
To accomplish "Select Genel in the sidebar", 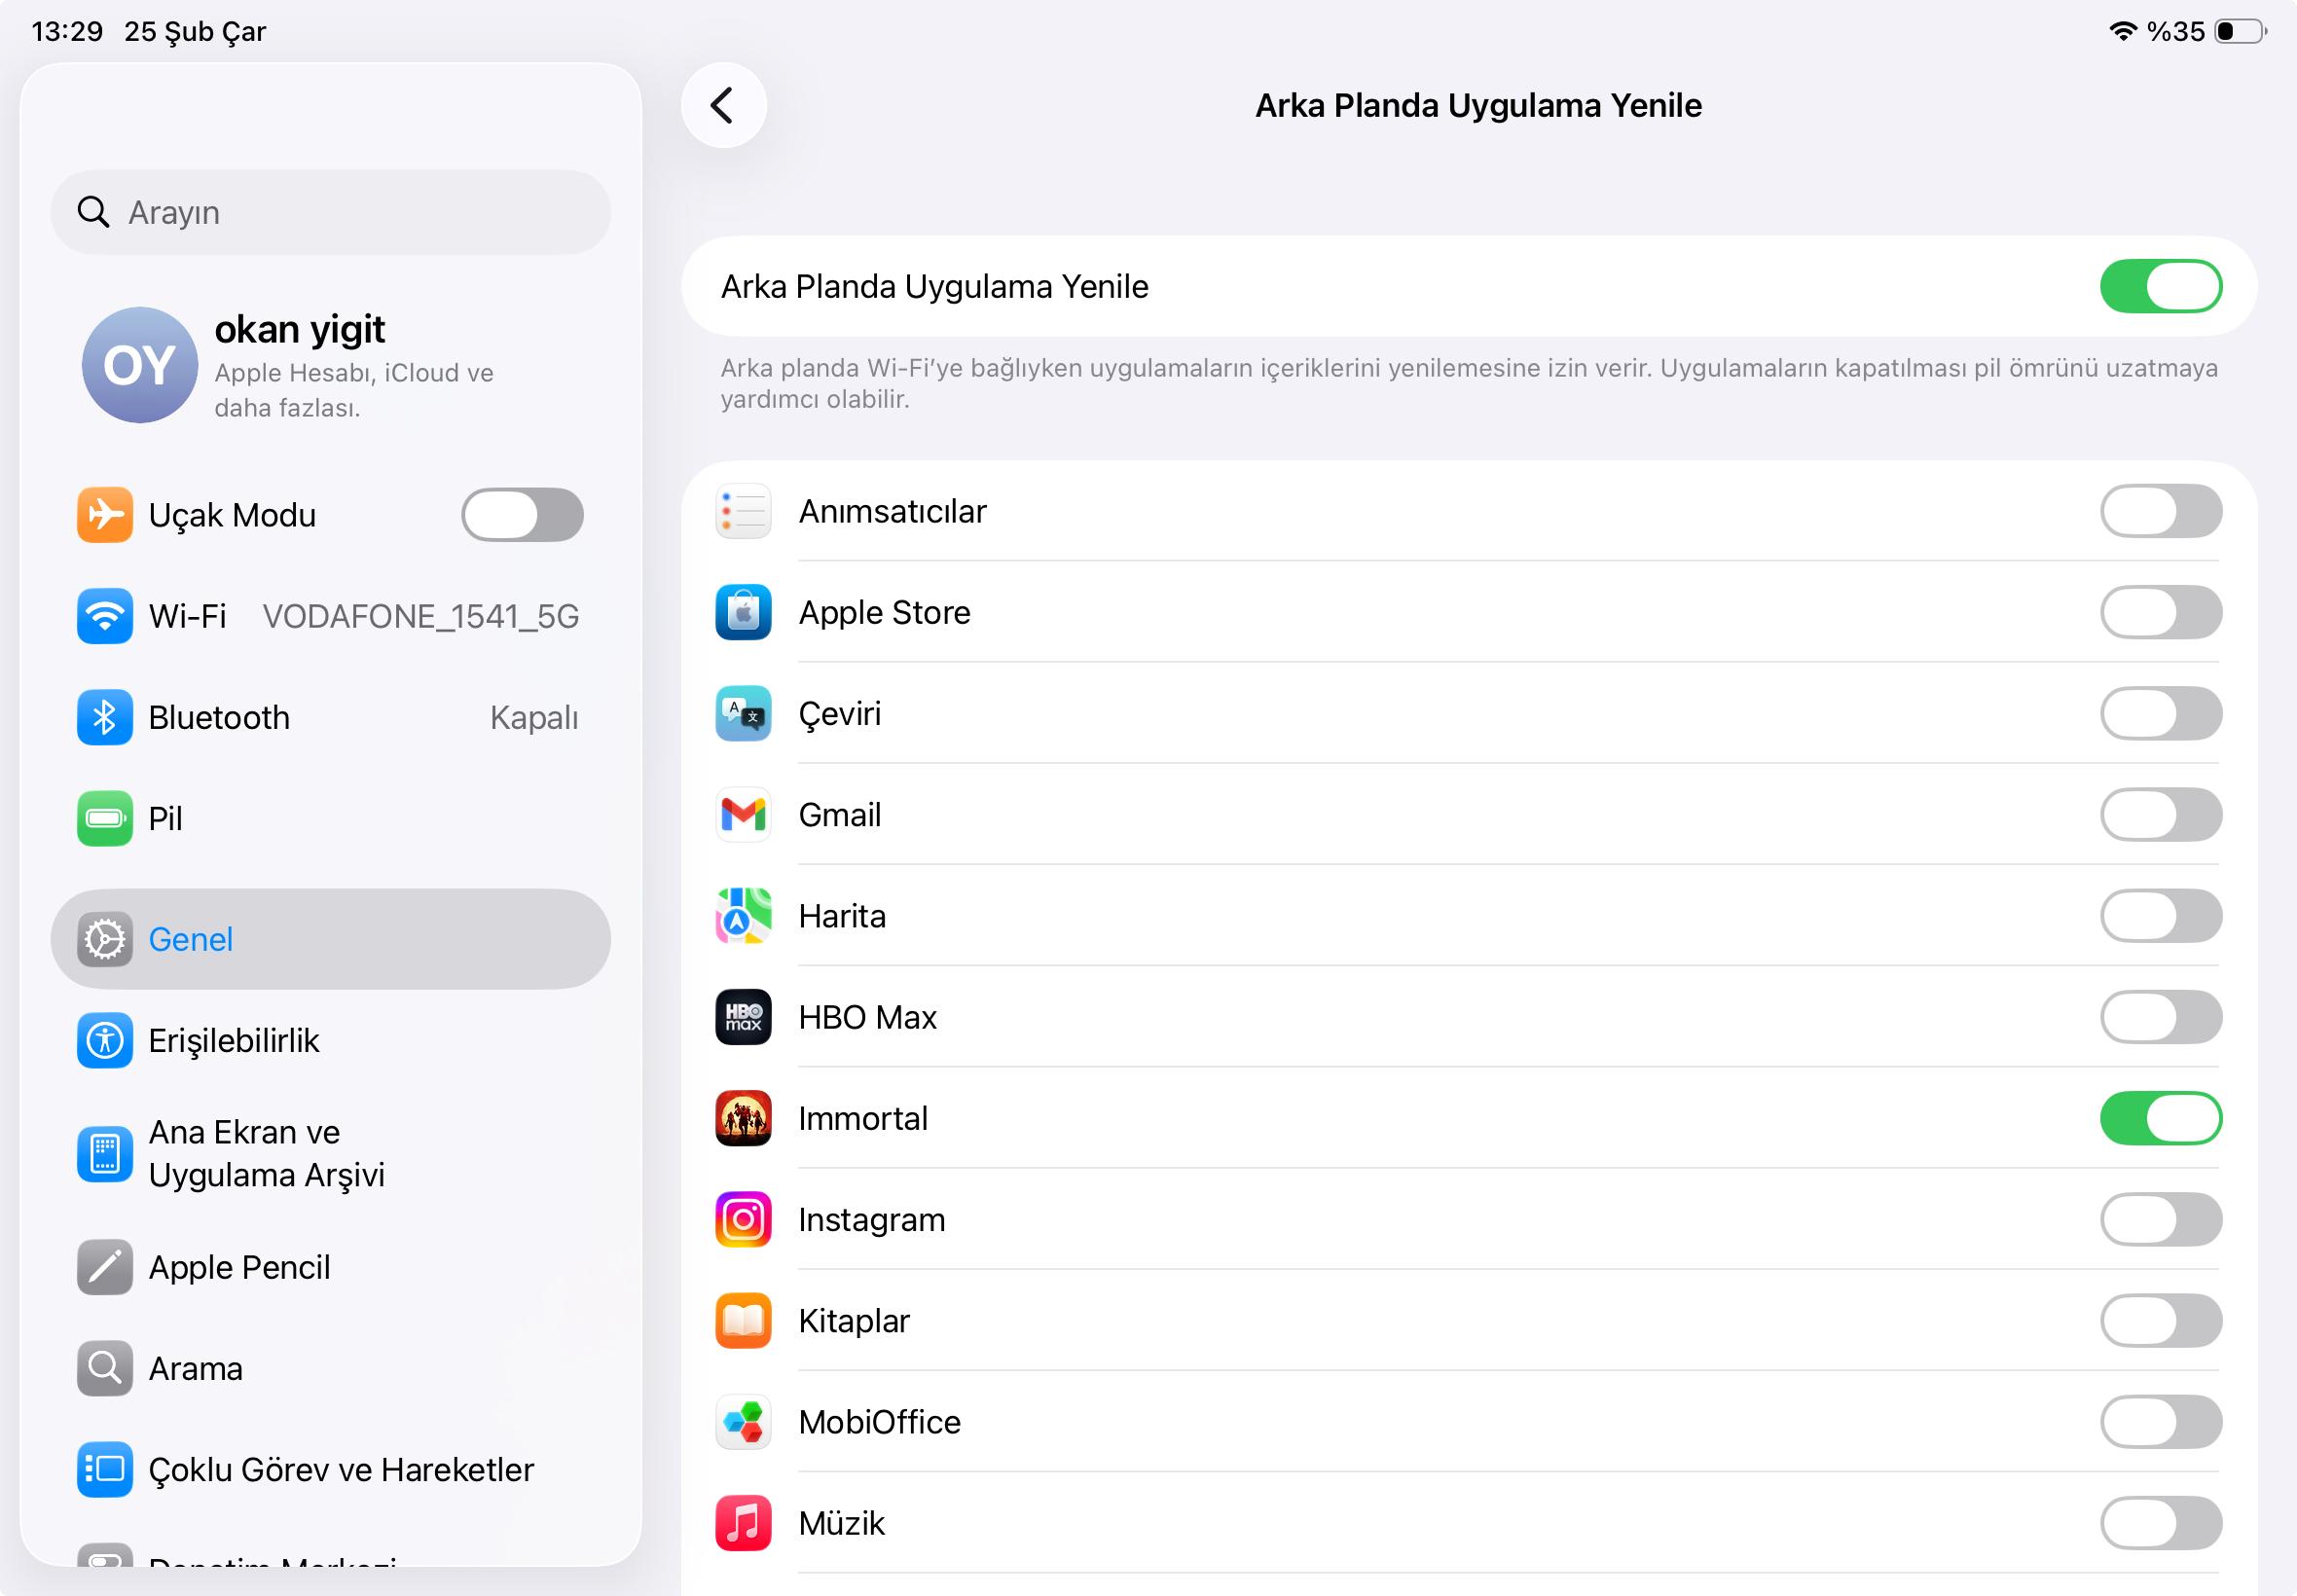I will click(x=330, y=939).
